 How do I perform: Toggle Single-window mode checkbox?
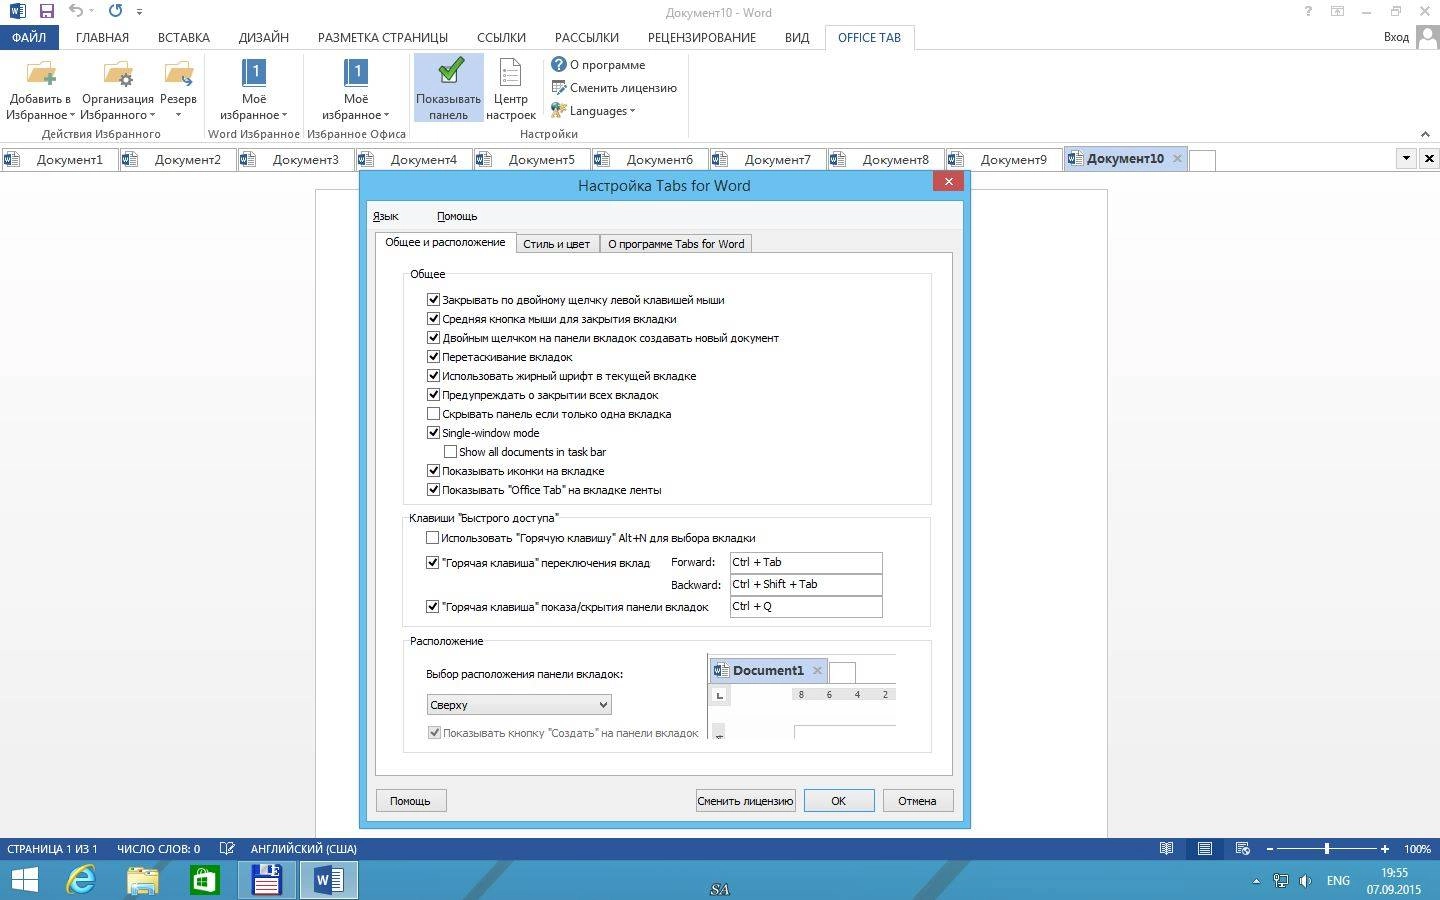tap(433, 432)
